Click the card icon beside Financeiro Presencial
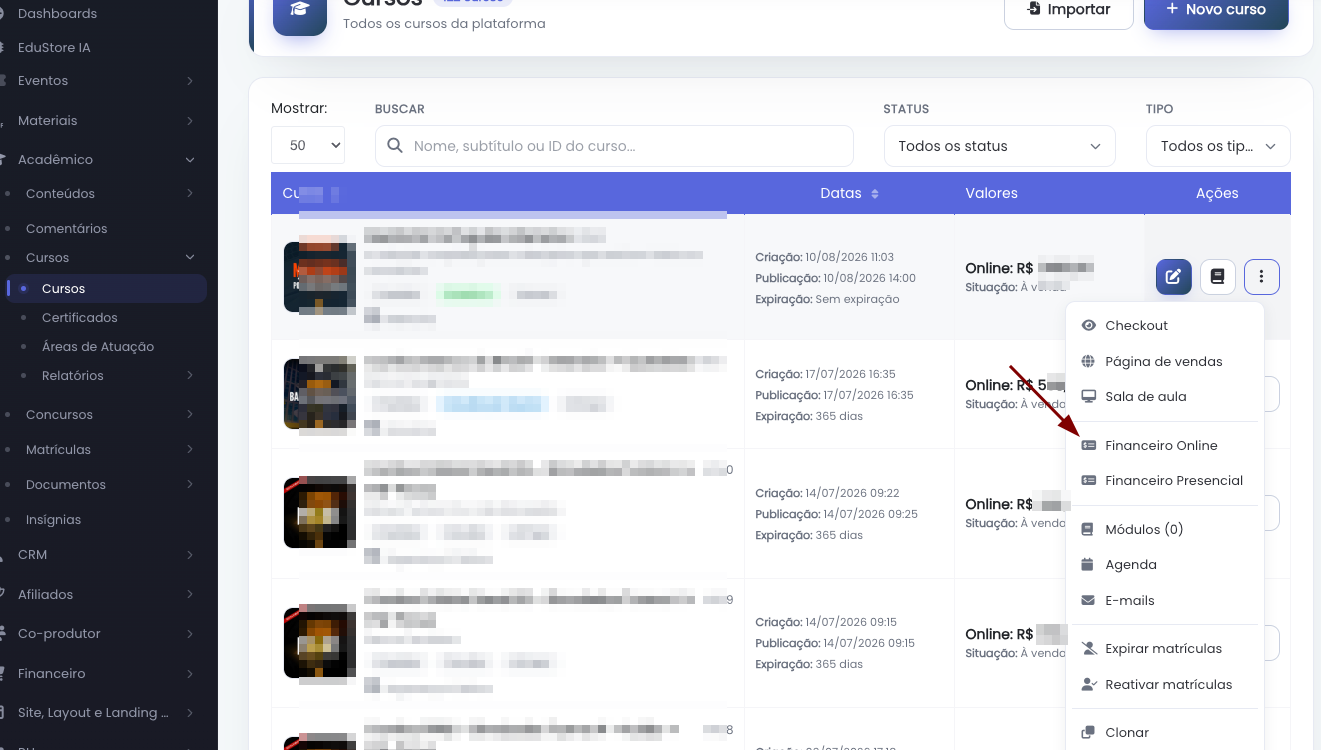Viewport: 1321px width, 750px height. 1089,481
